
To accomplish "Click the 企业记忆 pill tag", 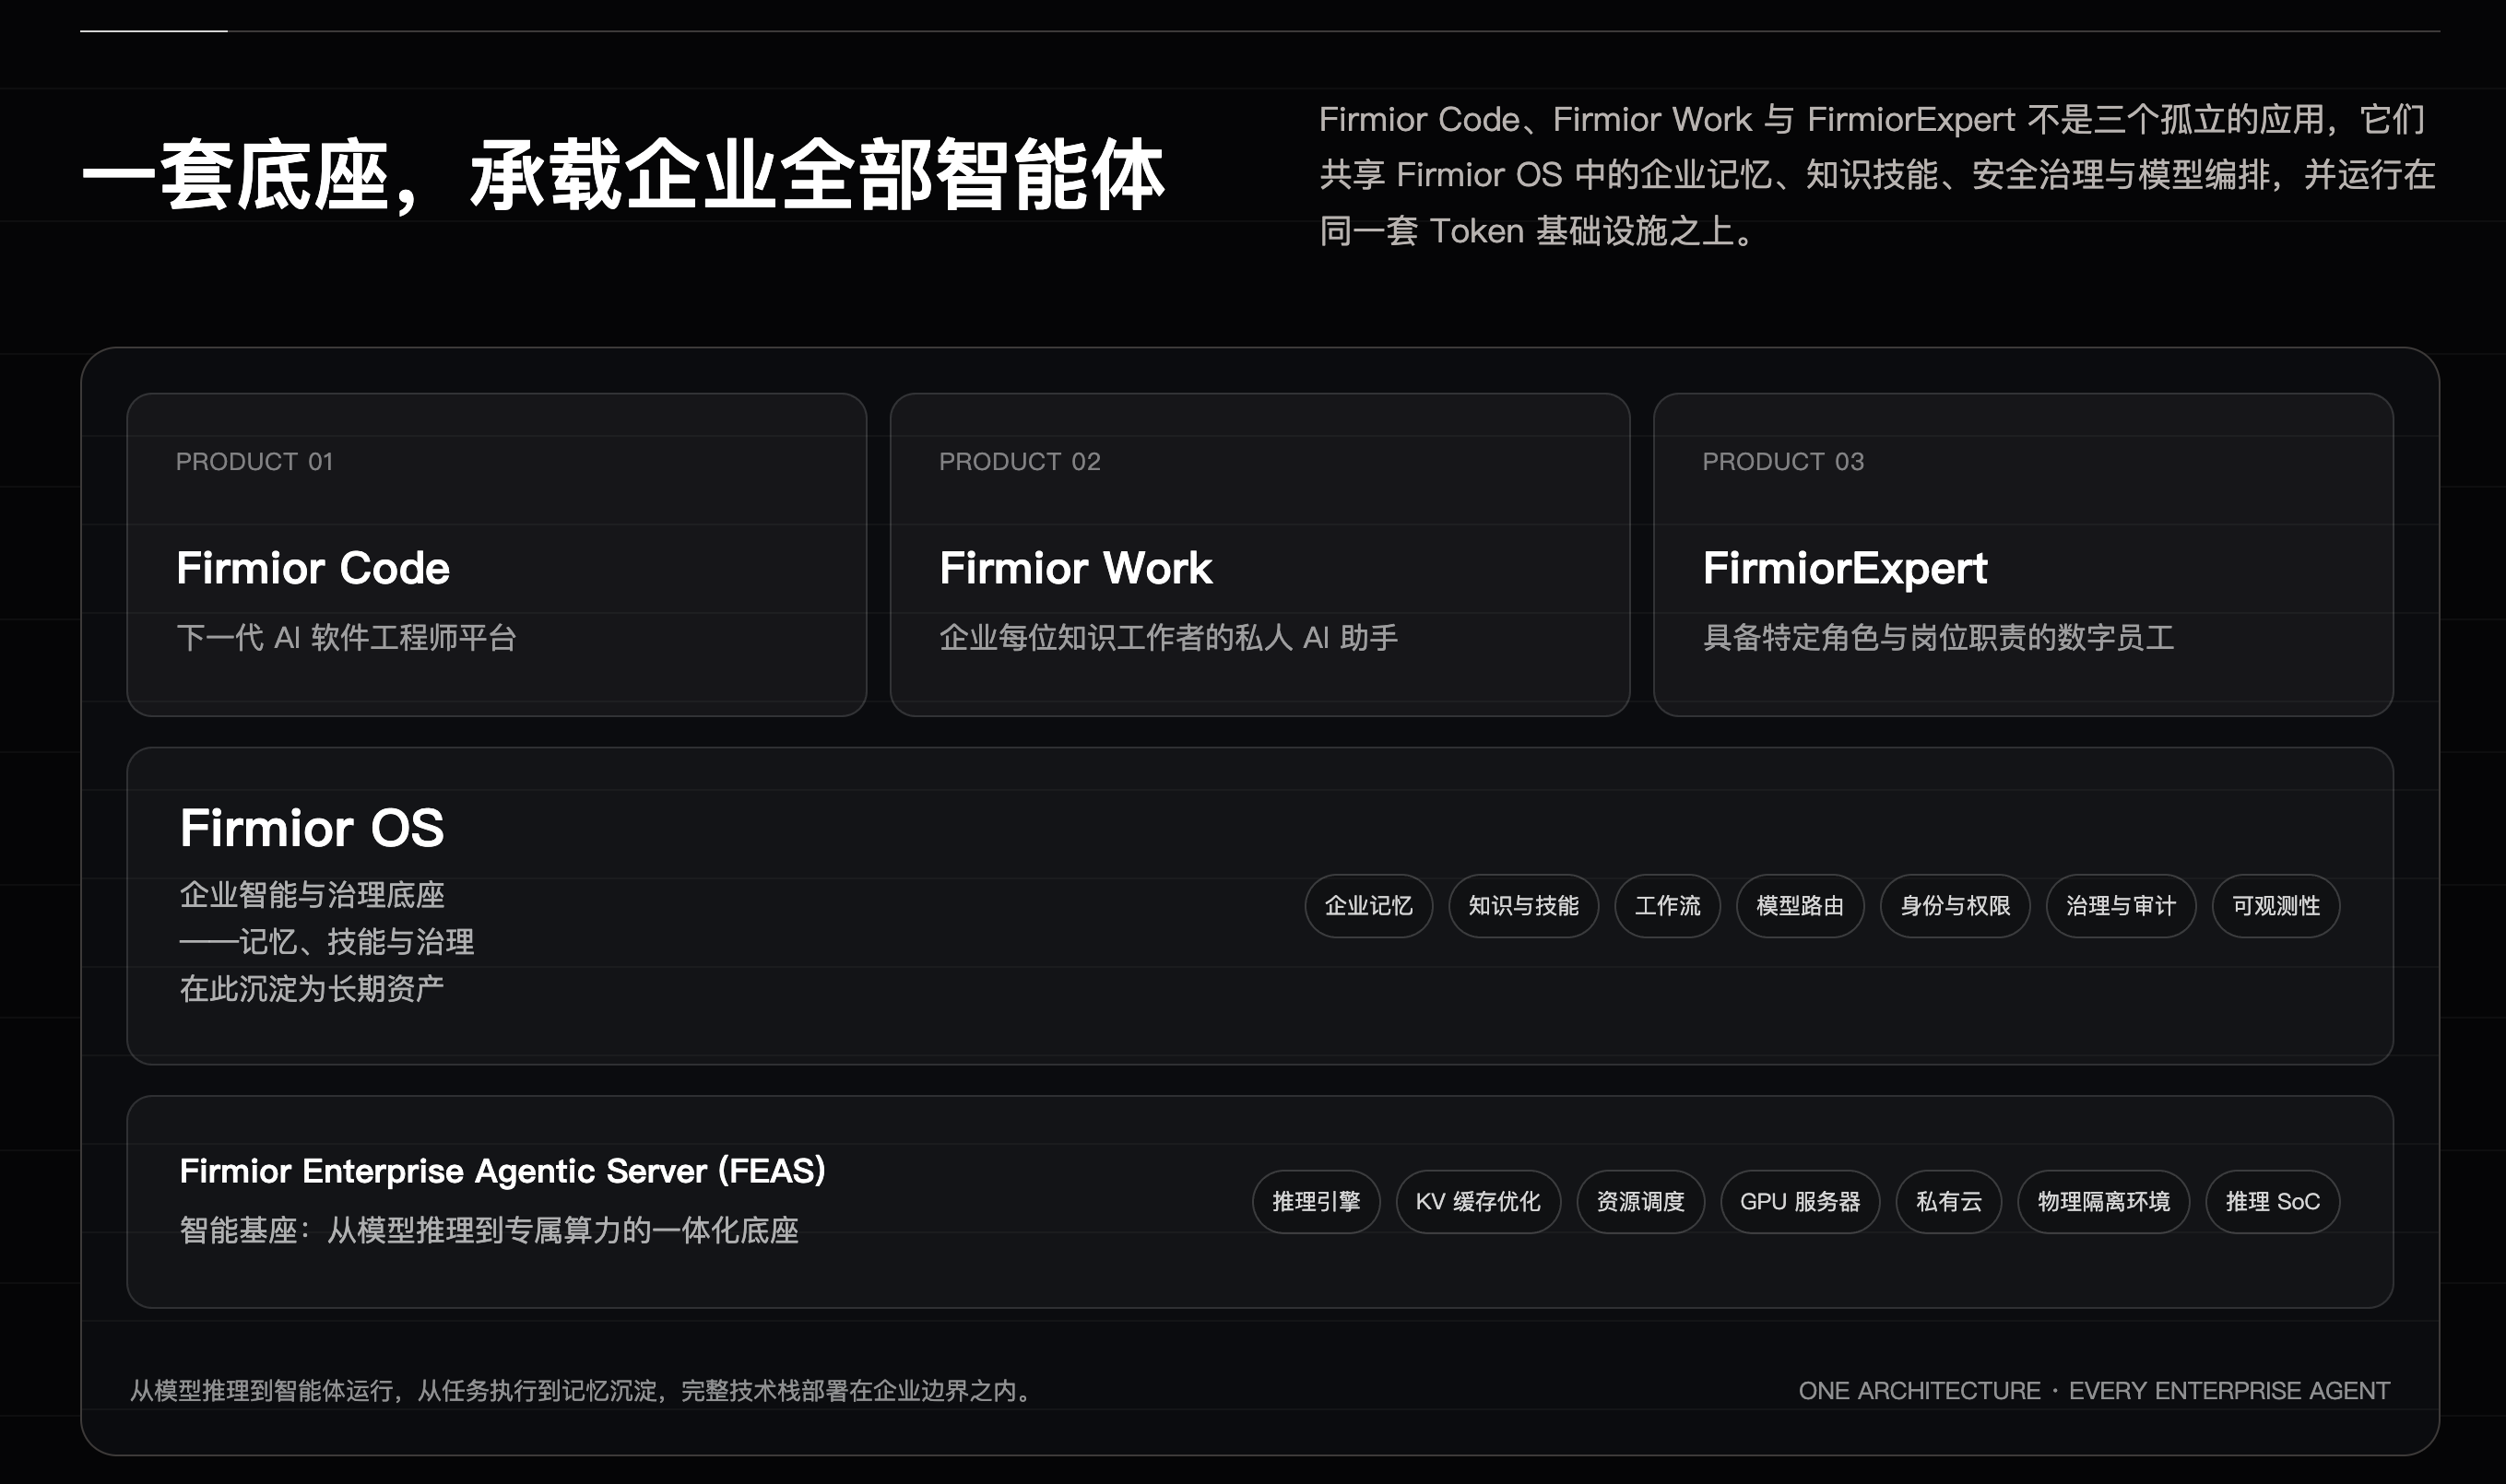I will [1368, 906].
